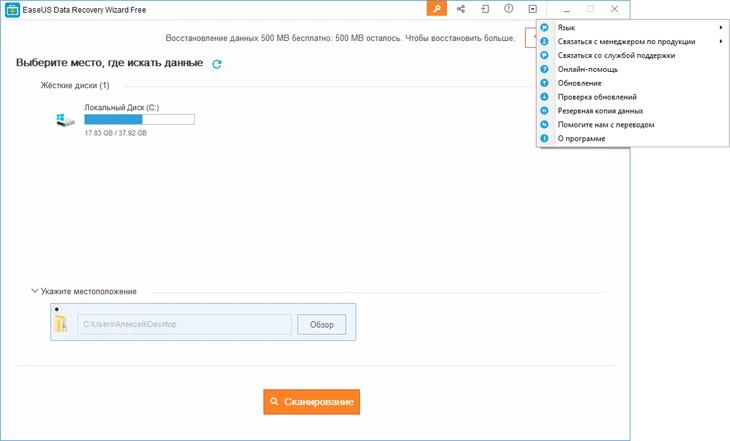Click the Помогите нам с переводом icon
The width and height of the screenshot is (730, 441).
click(544, 125)
